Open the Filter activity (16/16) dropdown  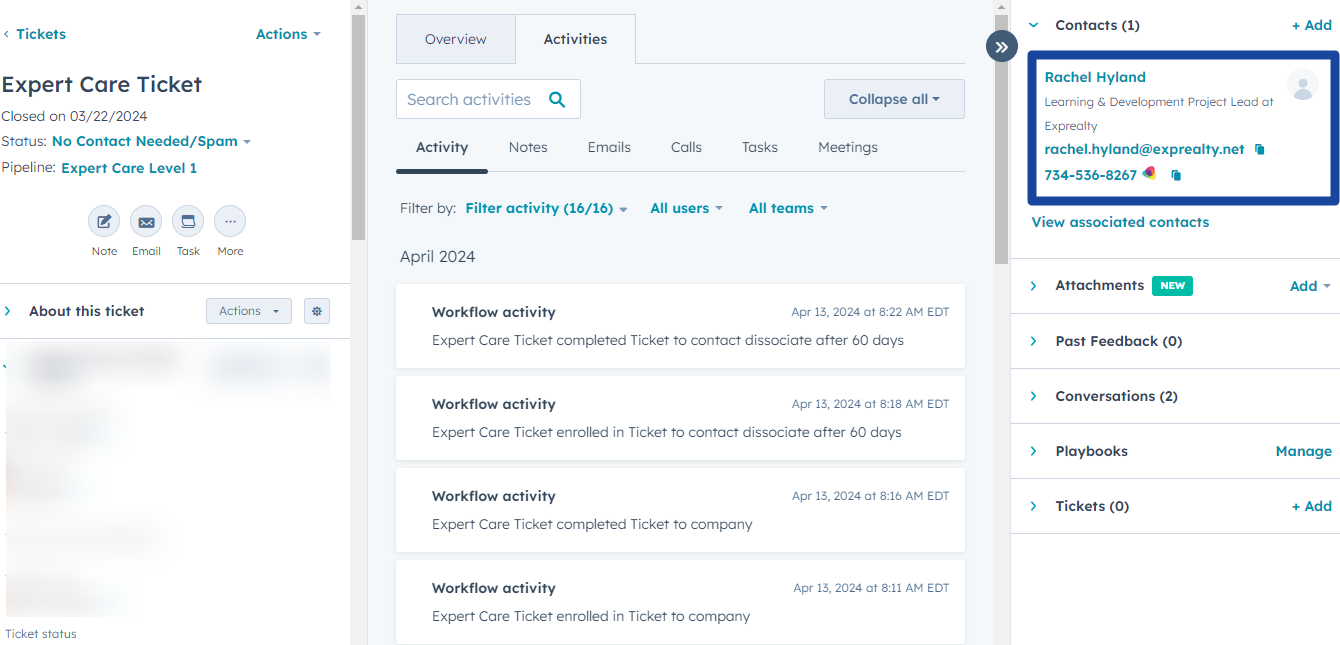point(546,209)
